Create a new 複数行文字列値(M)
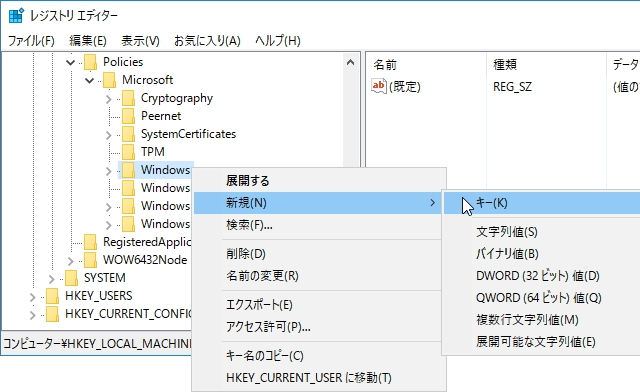This screenshot has width=640, height=392. 542,320
